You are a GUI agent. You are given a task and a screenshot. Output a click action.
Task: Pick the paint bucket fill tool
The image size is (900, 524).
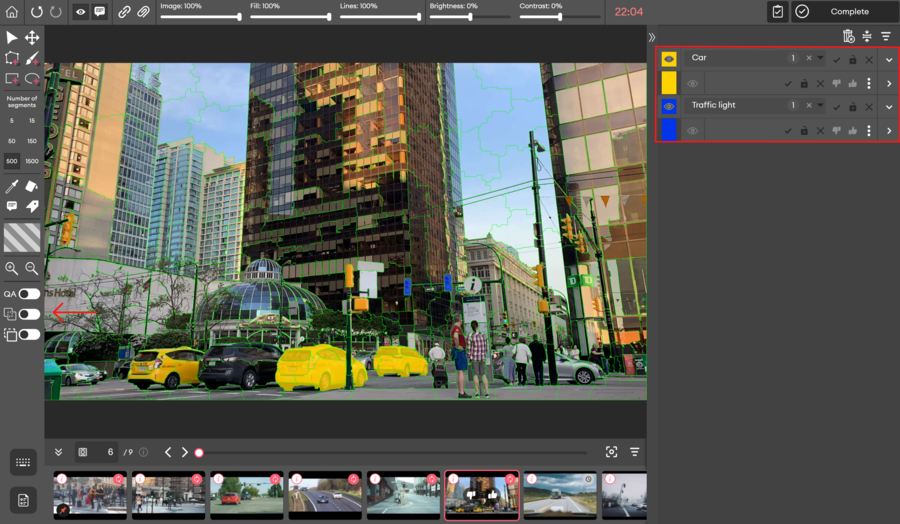coord(32,186)
